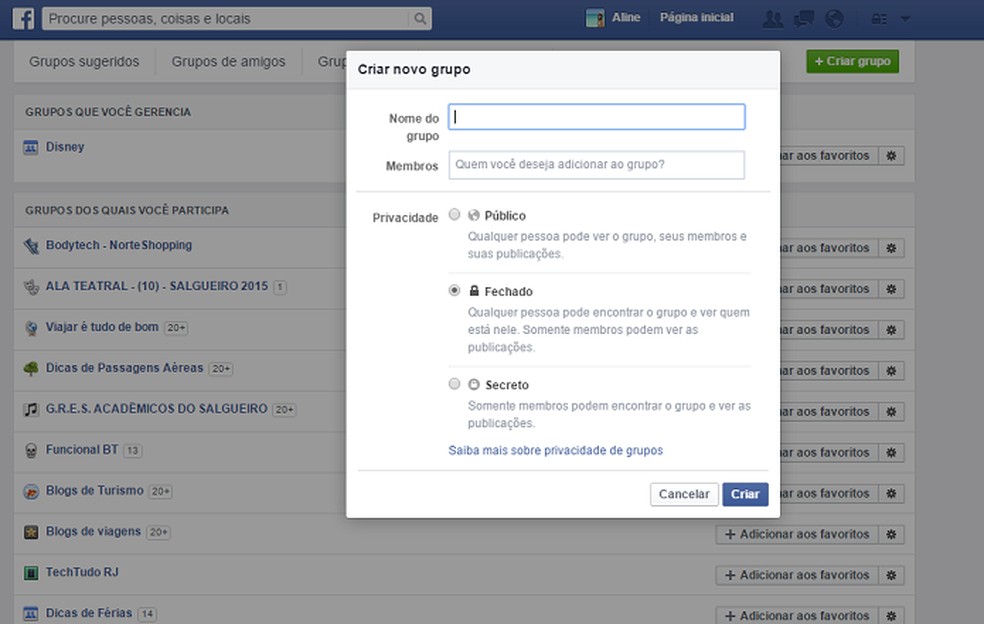Open messages icon in top bar
Image resolution: width=984 pixels, height=624 pixels.
(x=803, y=19)
